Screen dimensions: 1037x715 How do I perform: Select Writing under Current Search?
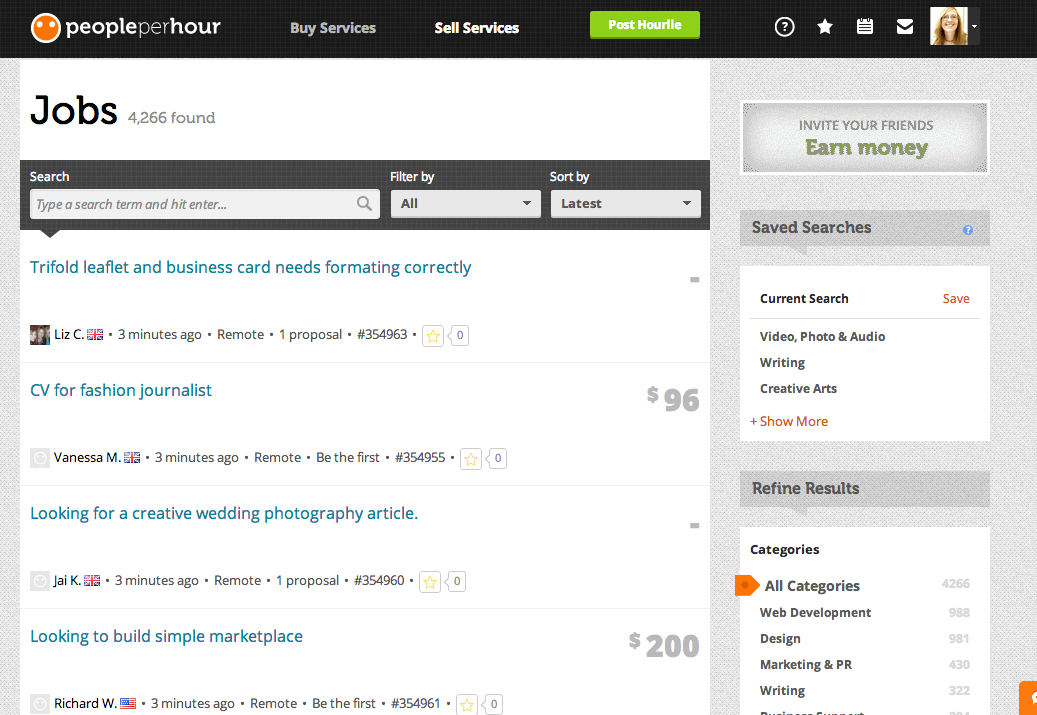coord(782,362)
